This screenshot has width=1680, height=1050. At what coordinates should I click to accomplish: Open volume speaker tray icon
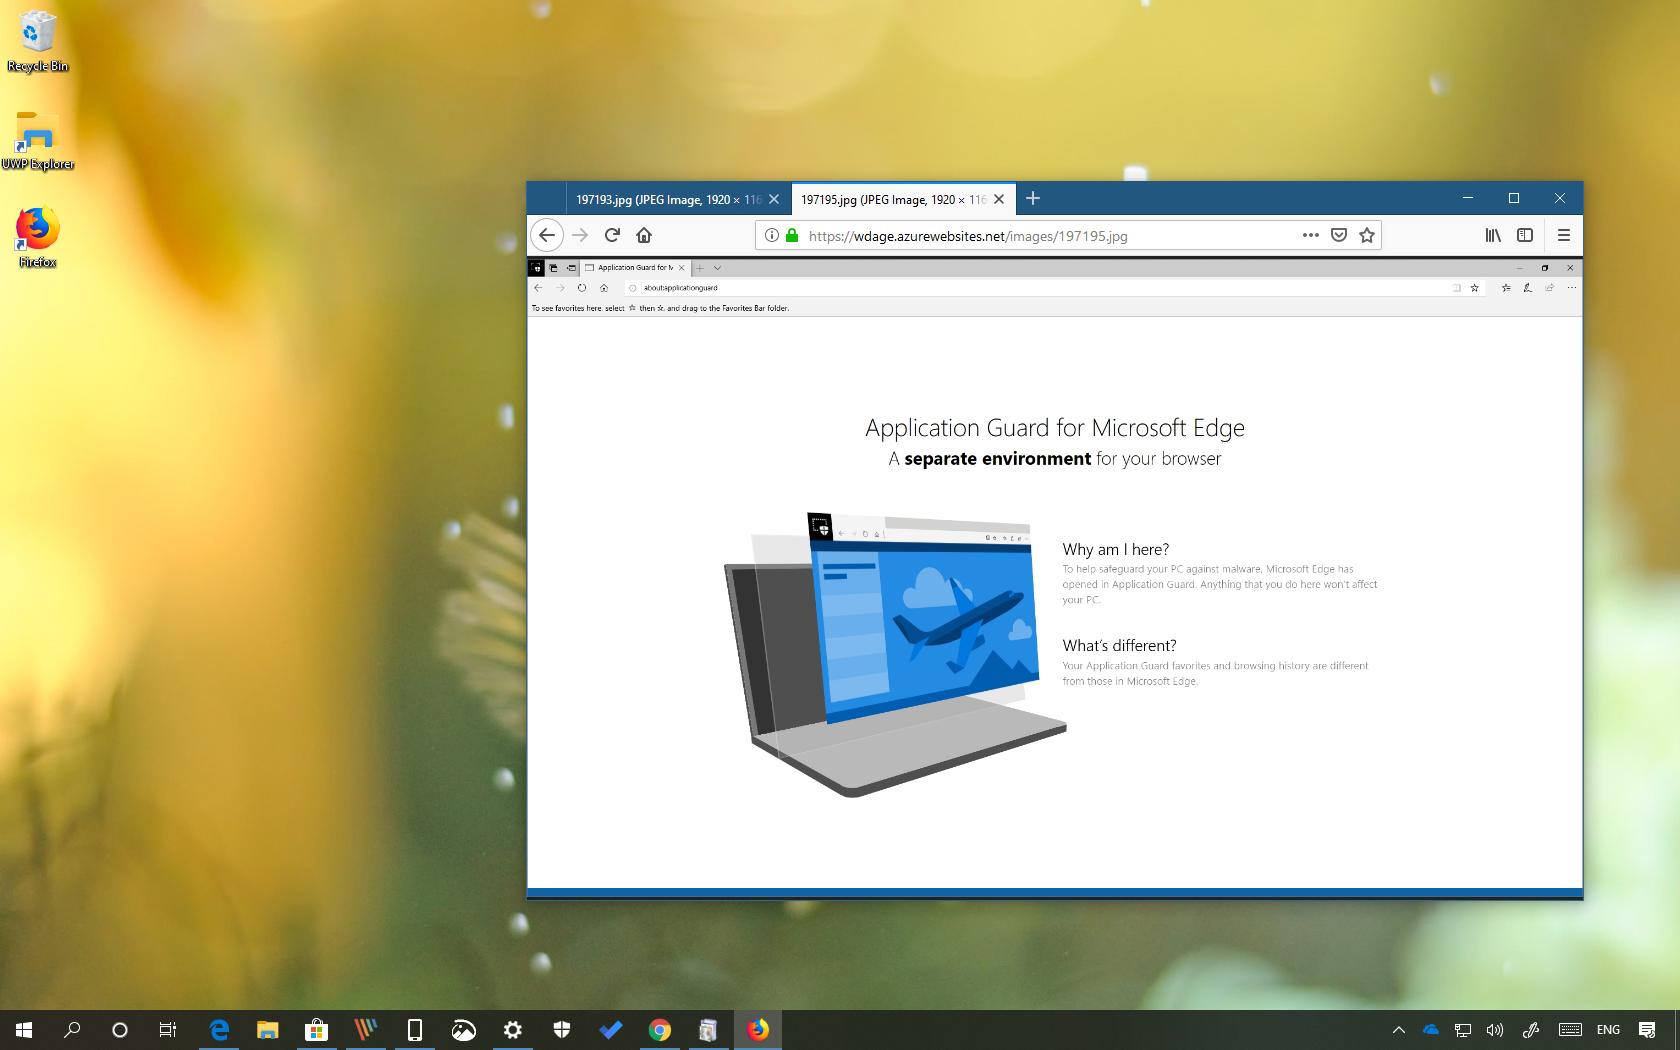pyautogui.click(x=1495, y=1029)
